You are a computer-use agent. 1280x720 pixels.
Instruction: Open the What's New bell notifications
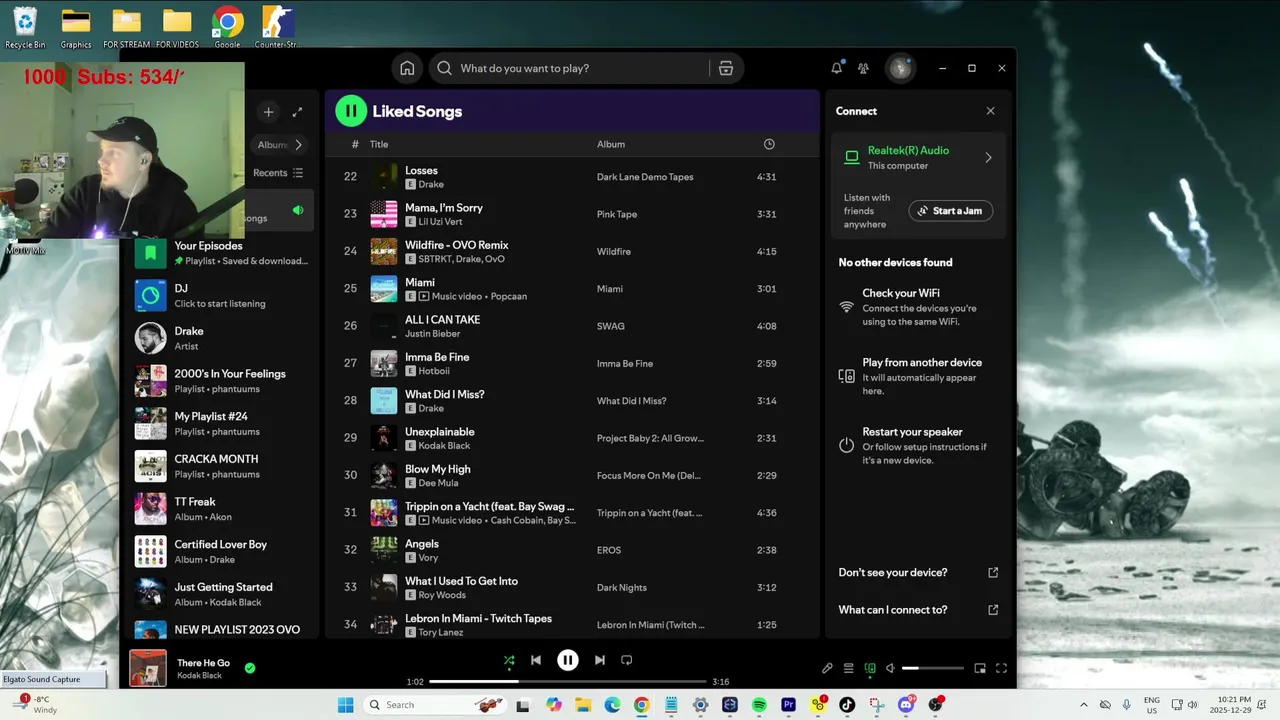point(836,68)
